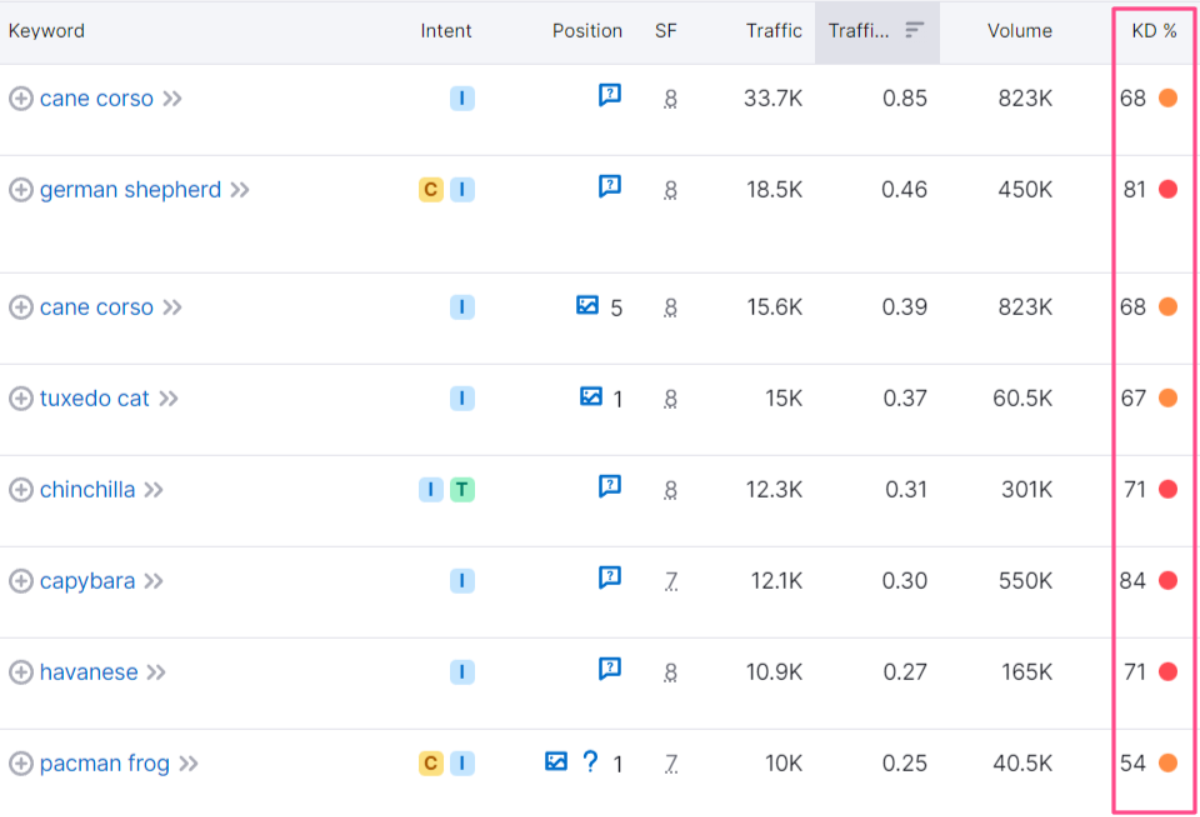This screenshot has height=817, width=1200.
Task: Expand double chevron next to havanese
Action: click(155, 672)
